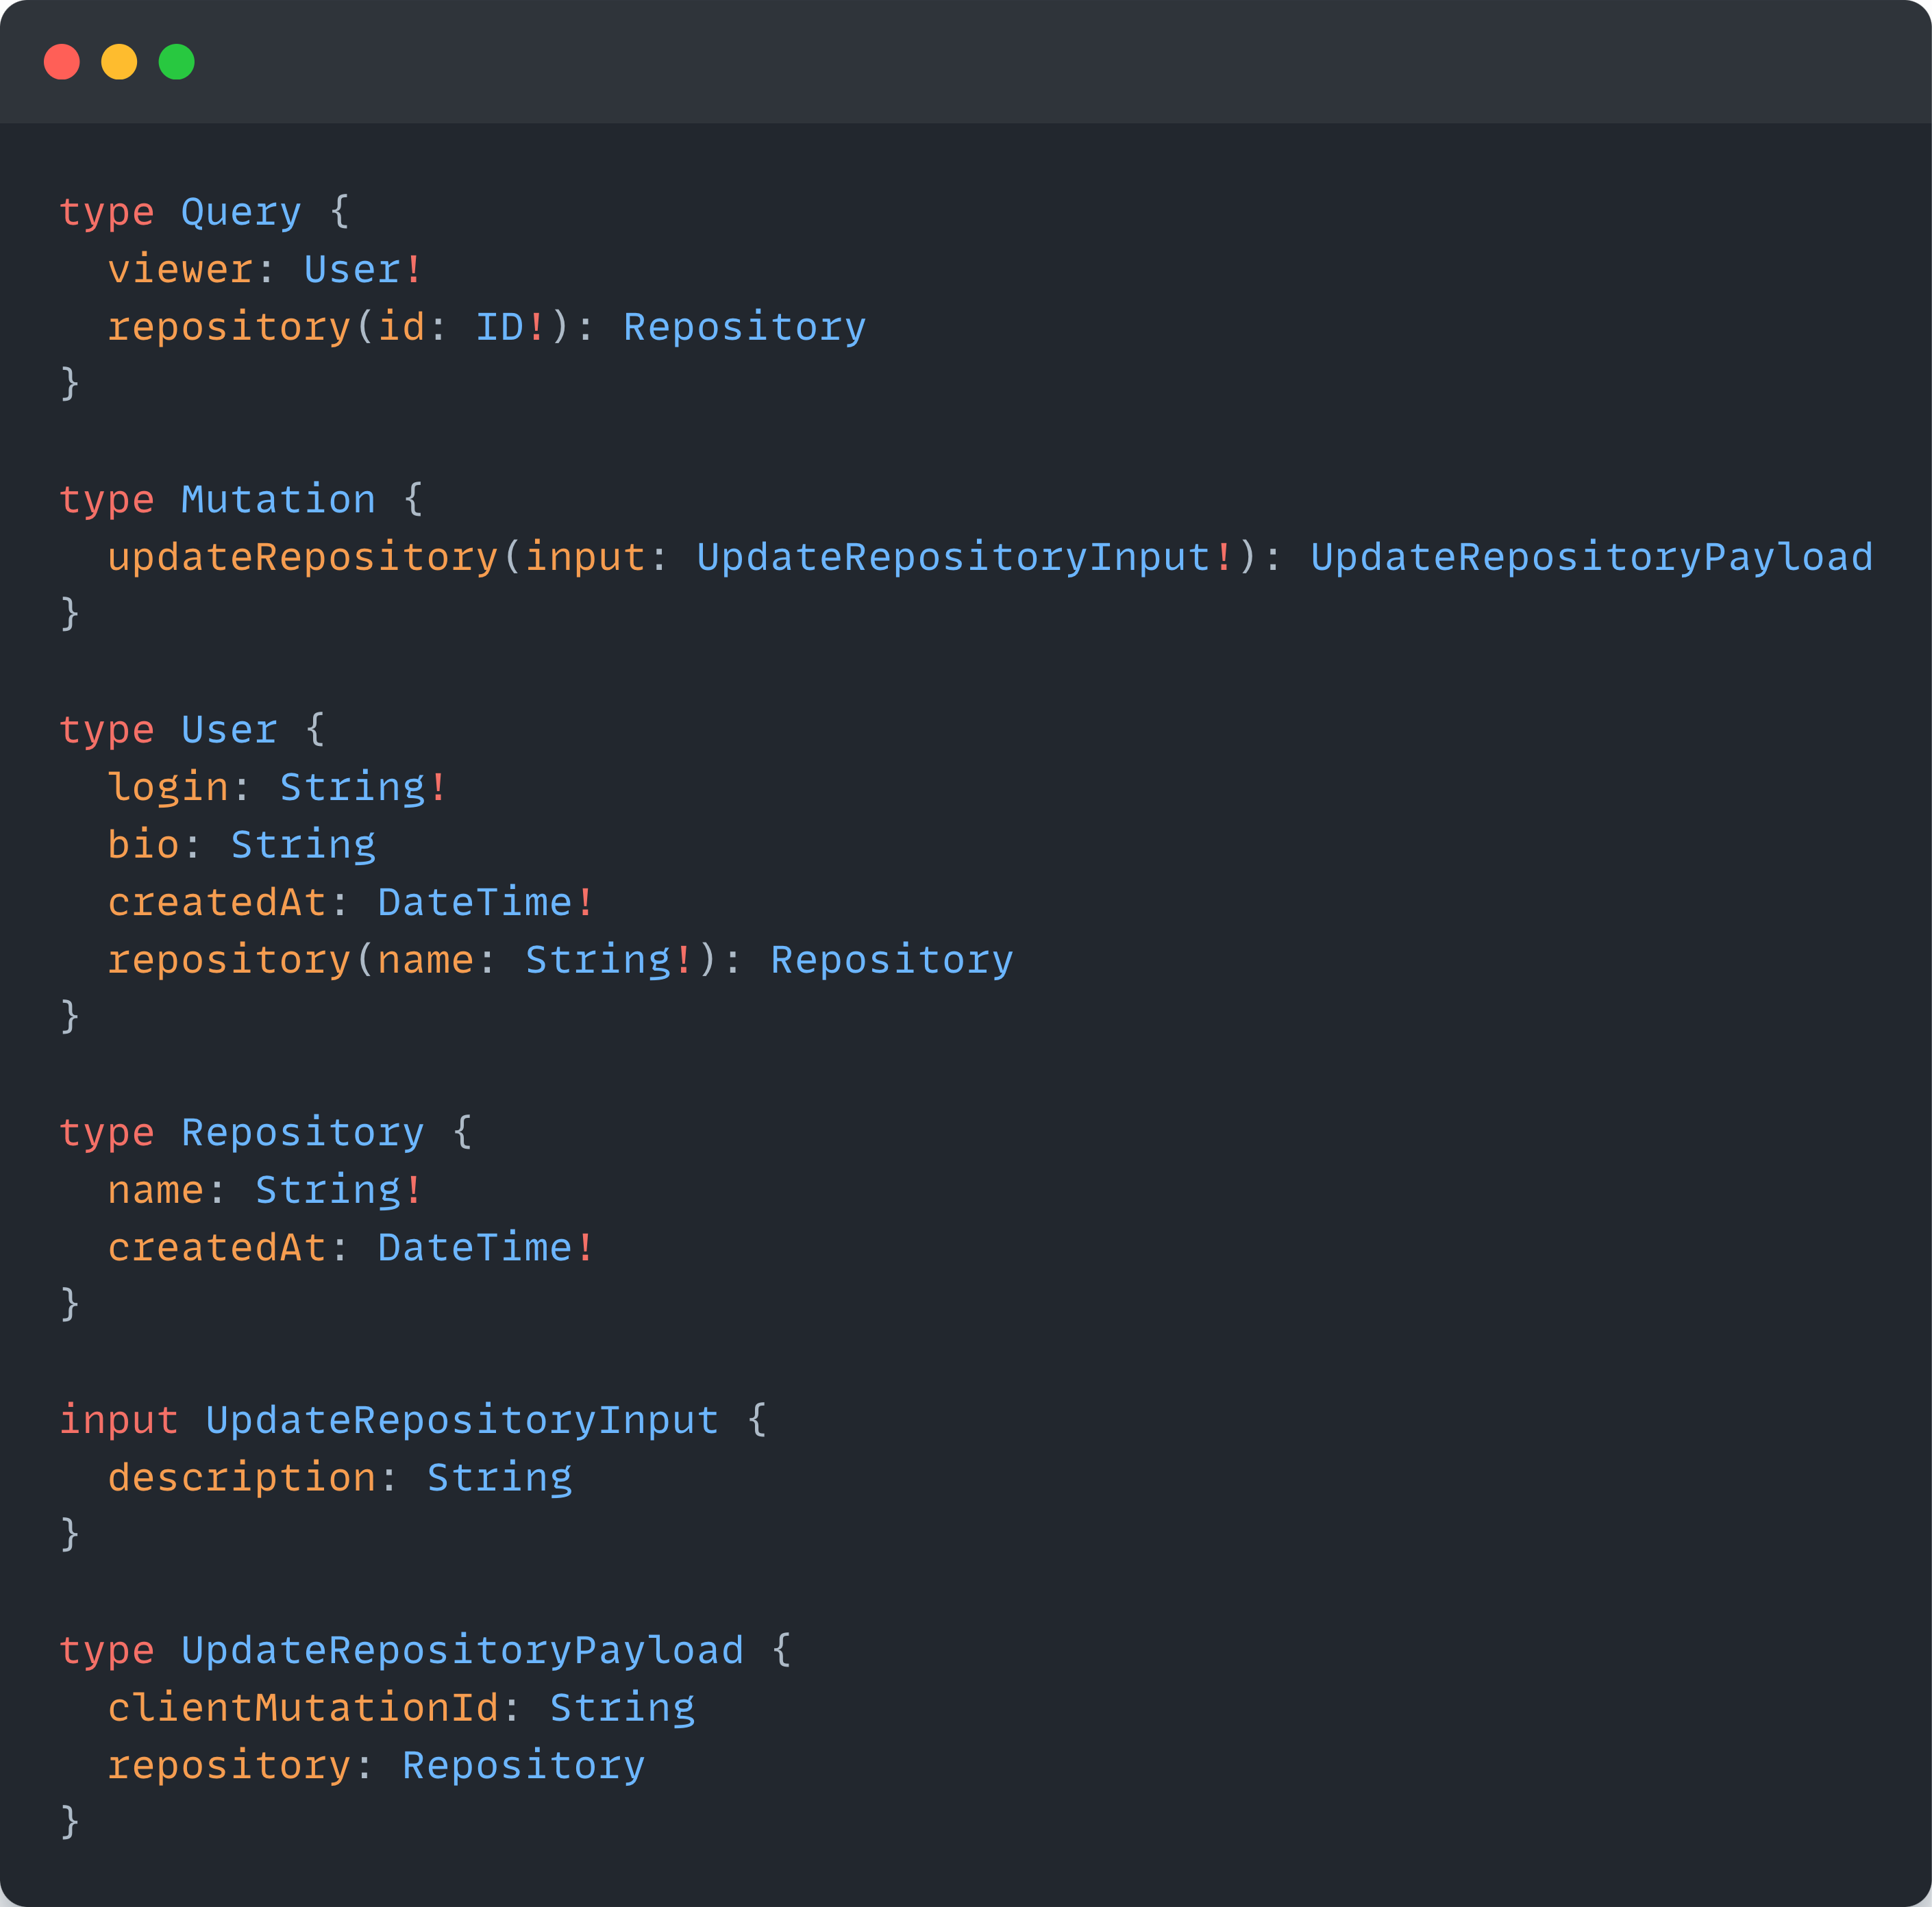
Task: Click 'UpdateRepositoryPayload' in its type definition
Action: pos(462,1651)
